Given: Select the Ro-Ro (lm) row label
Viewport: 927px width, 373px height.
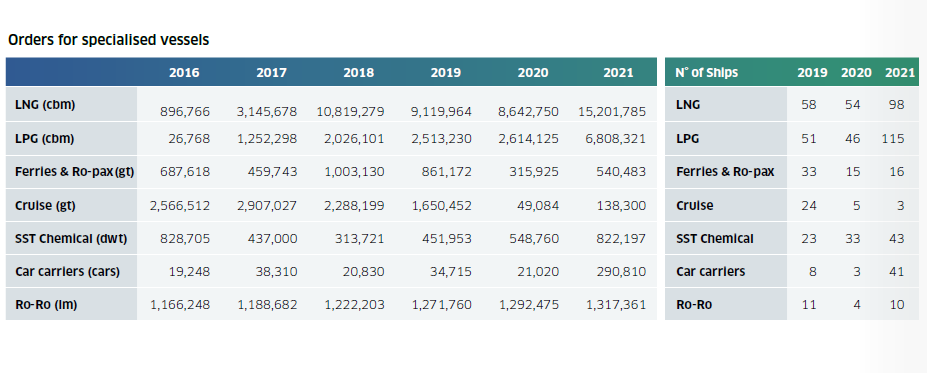Looking at the screenshot, I should point(46,305).
